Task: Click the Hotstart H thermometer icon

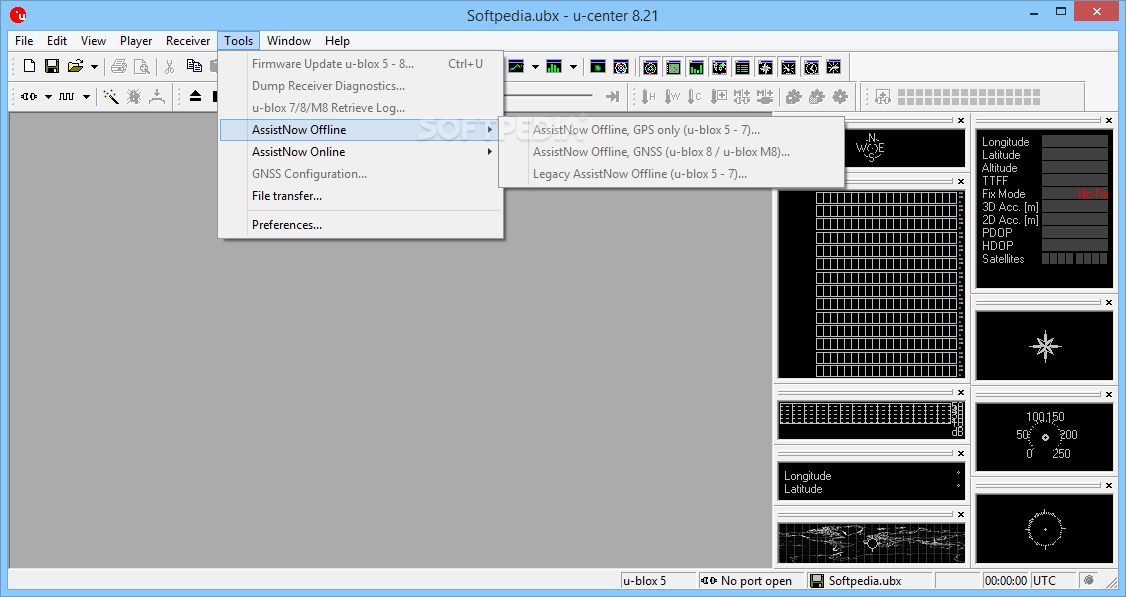Action: pyautogui.click(x=648, y=96)
